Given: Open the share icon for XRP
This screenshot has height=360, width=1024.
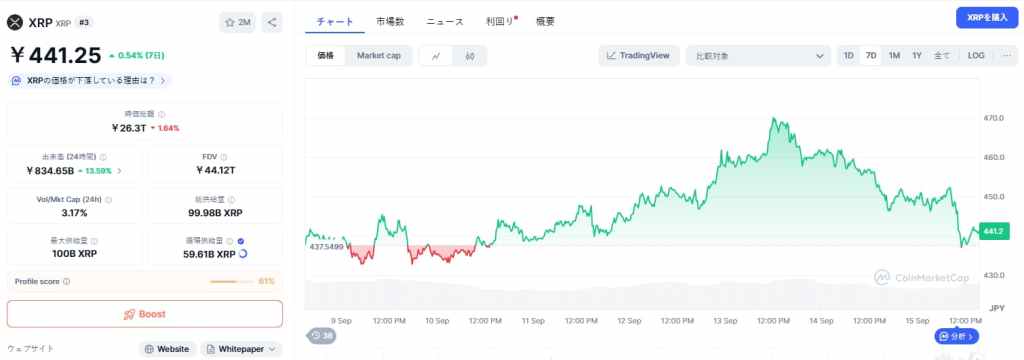Looking at the screenshot, I should (272, 22).
